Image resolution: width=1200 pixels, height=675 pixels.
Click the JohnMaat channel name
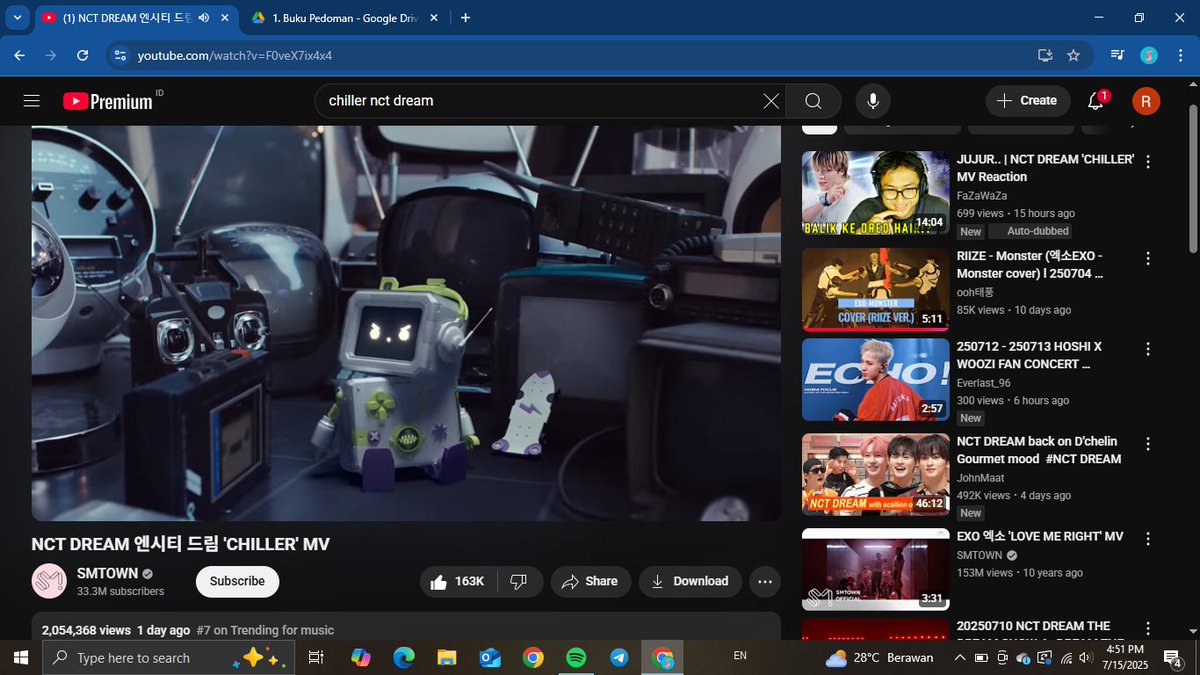coord(980,478)
